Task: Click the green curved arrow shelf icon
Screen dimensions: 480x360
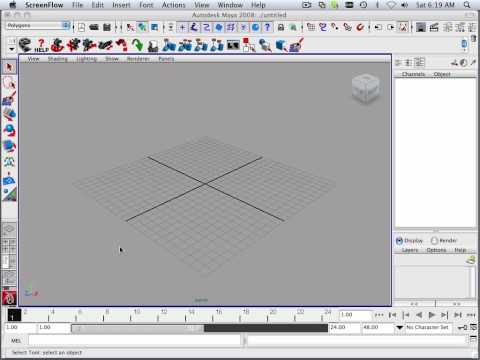Action: (137, 45)
